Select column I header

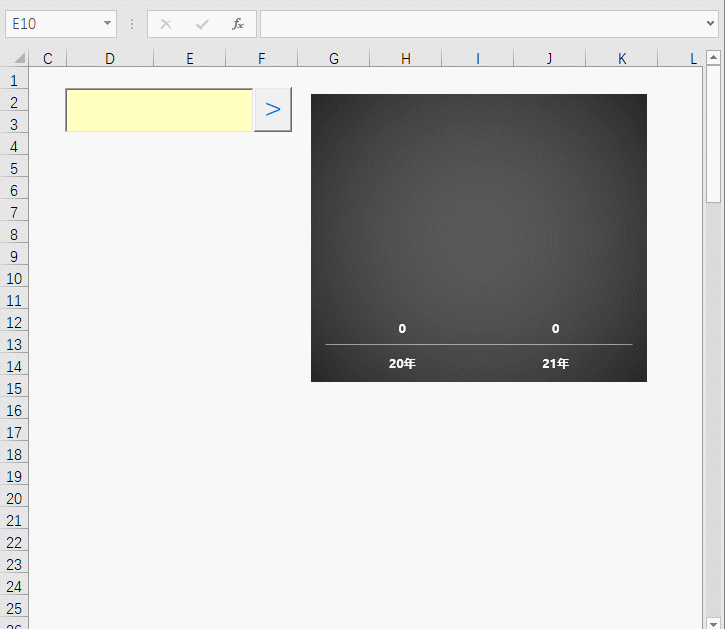point(478,59)
